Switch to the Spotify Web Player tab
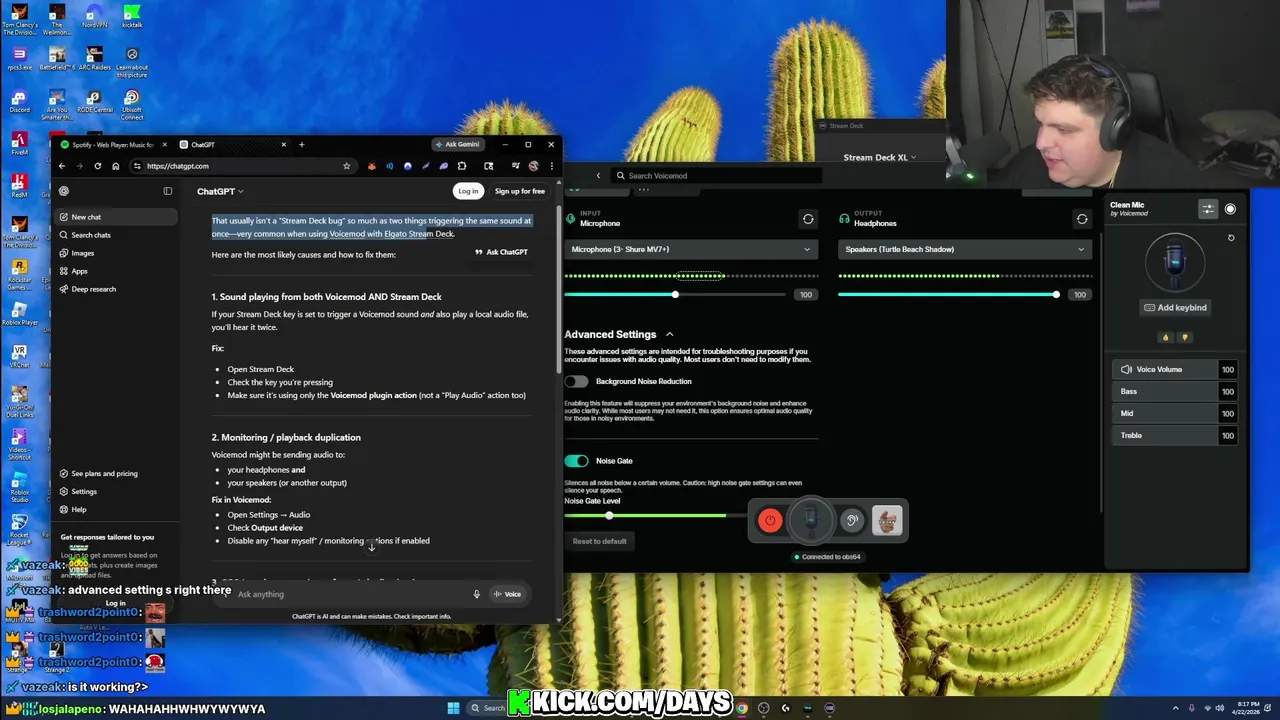1280x720 pixels. pyautogui.click(x=111, y=144)
